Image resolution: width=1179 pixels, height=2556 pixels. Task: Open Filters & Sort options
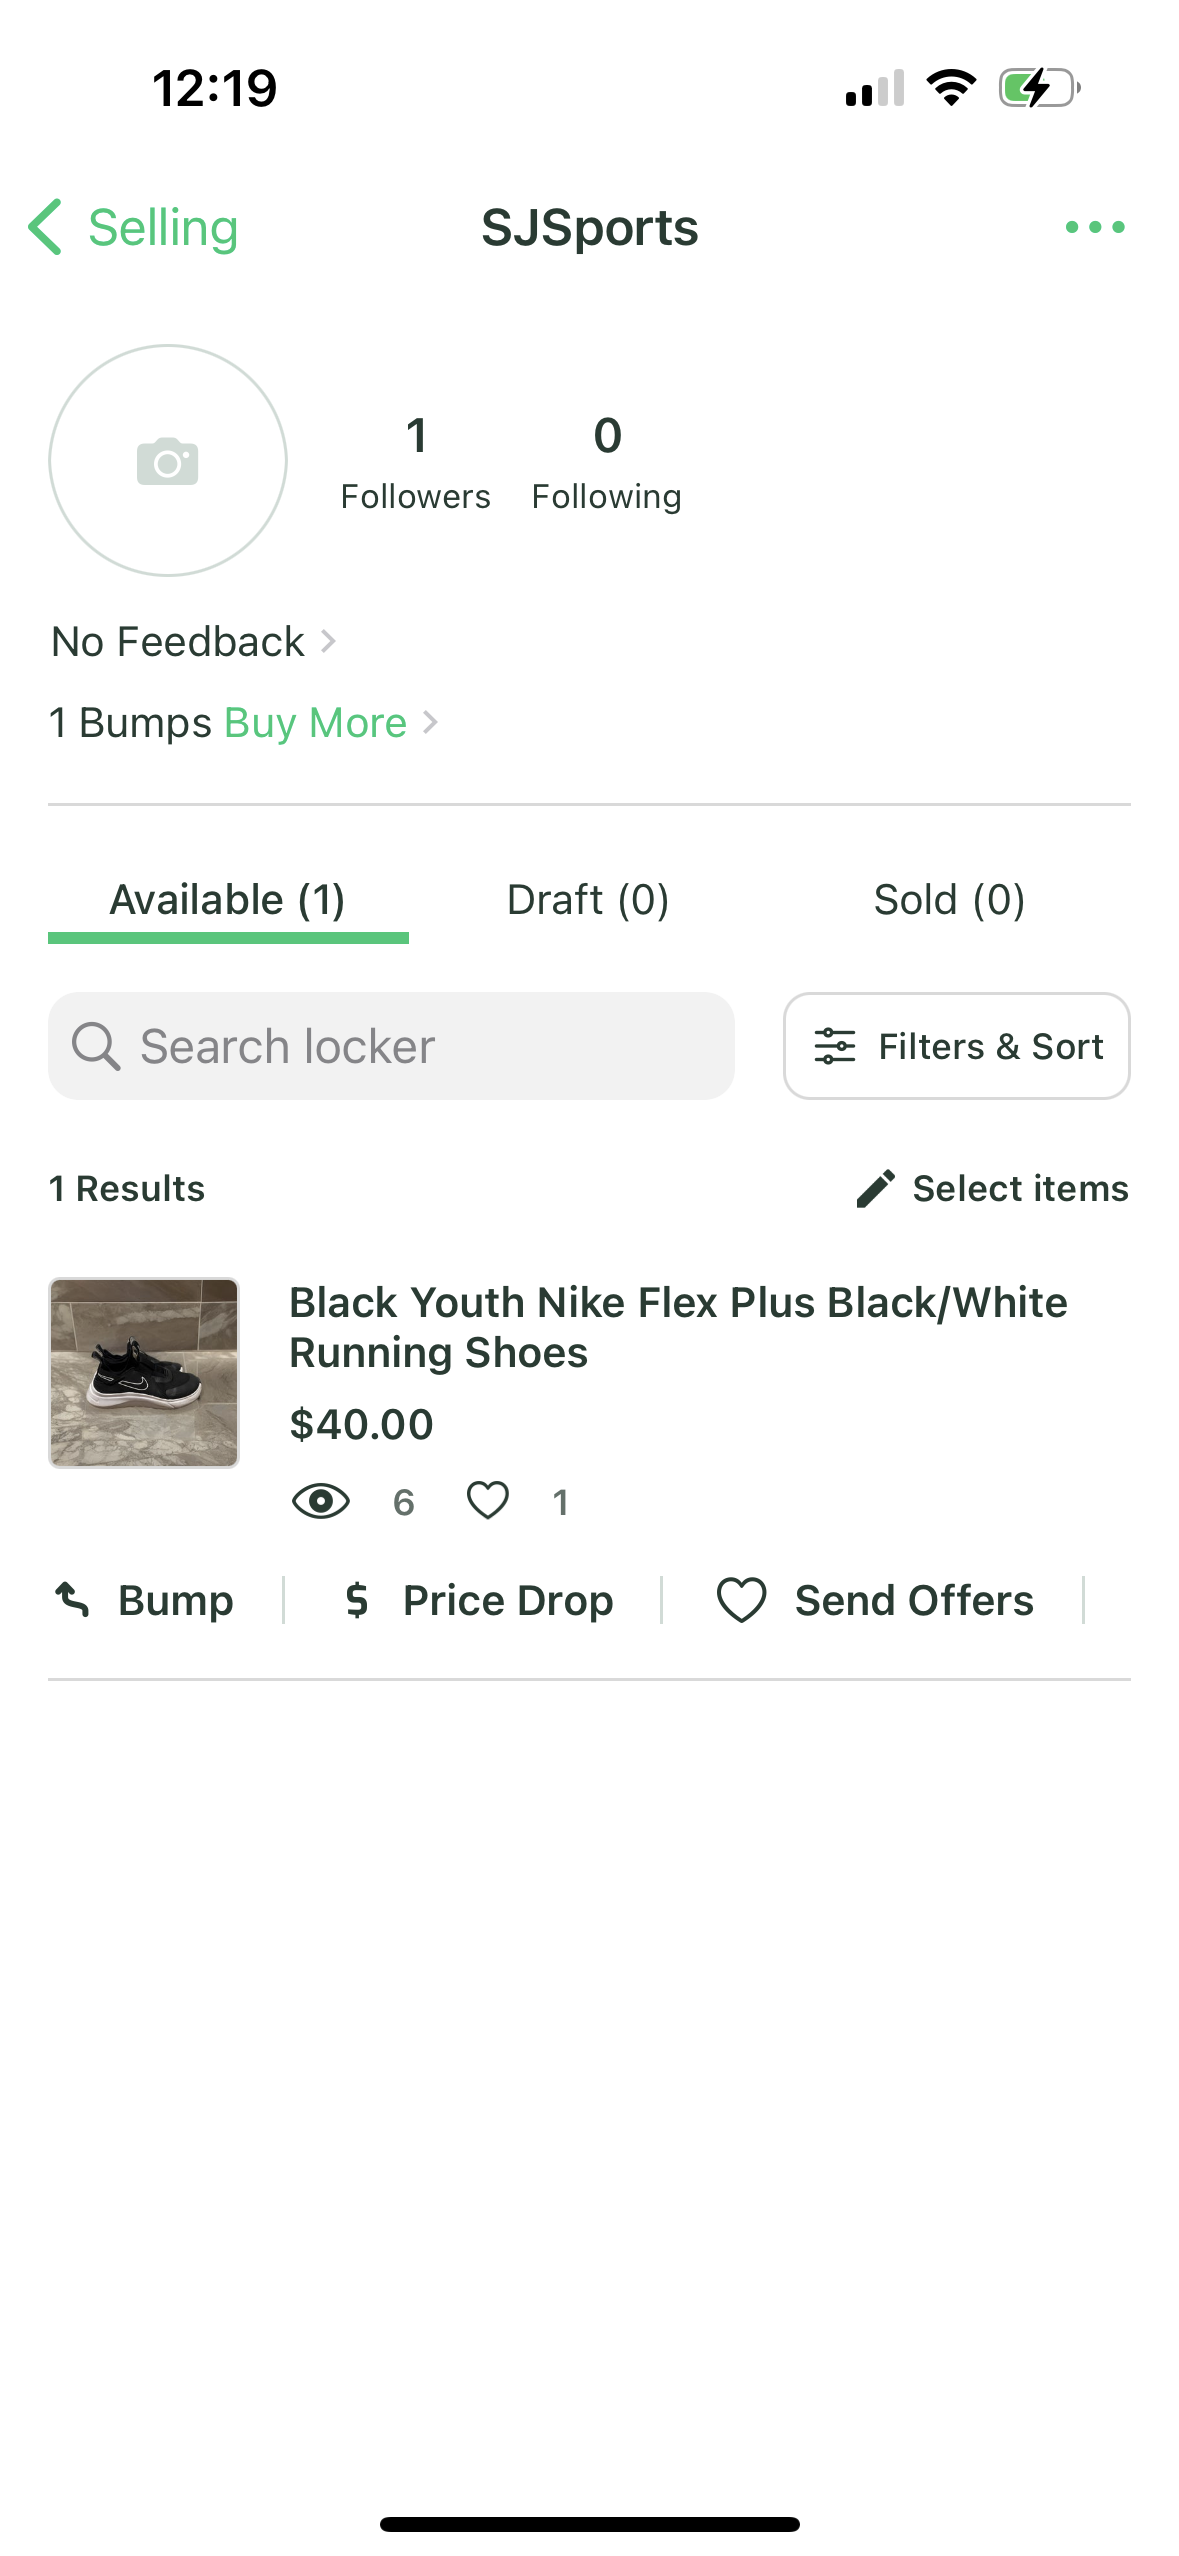pyautogui.click(x=956, y=1046)
